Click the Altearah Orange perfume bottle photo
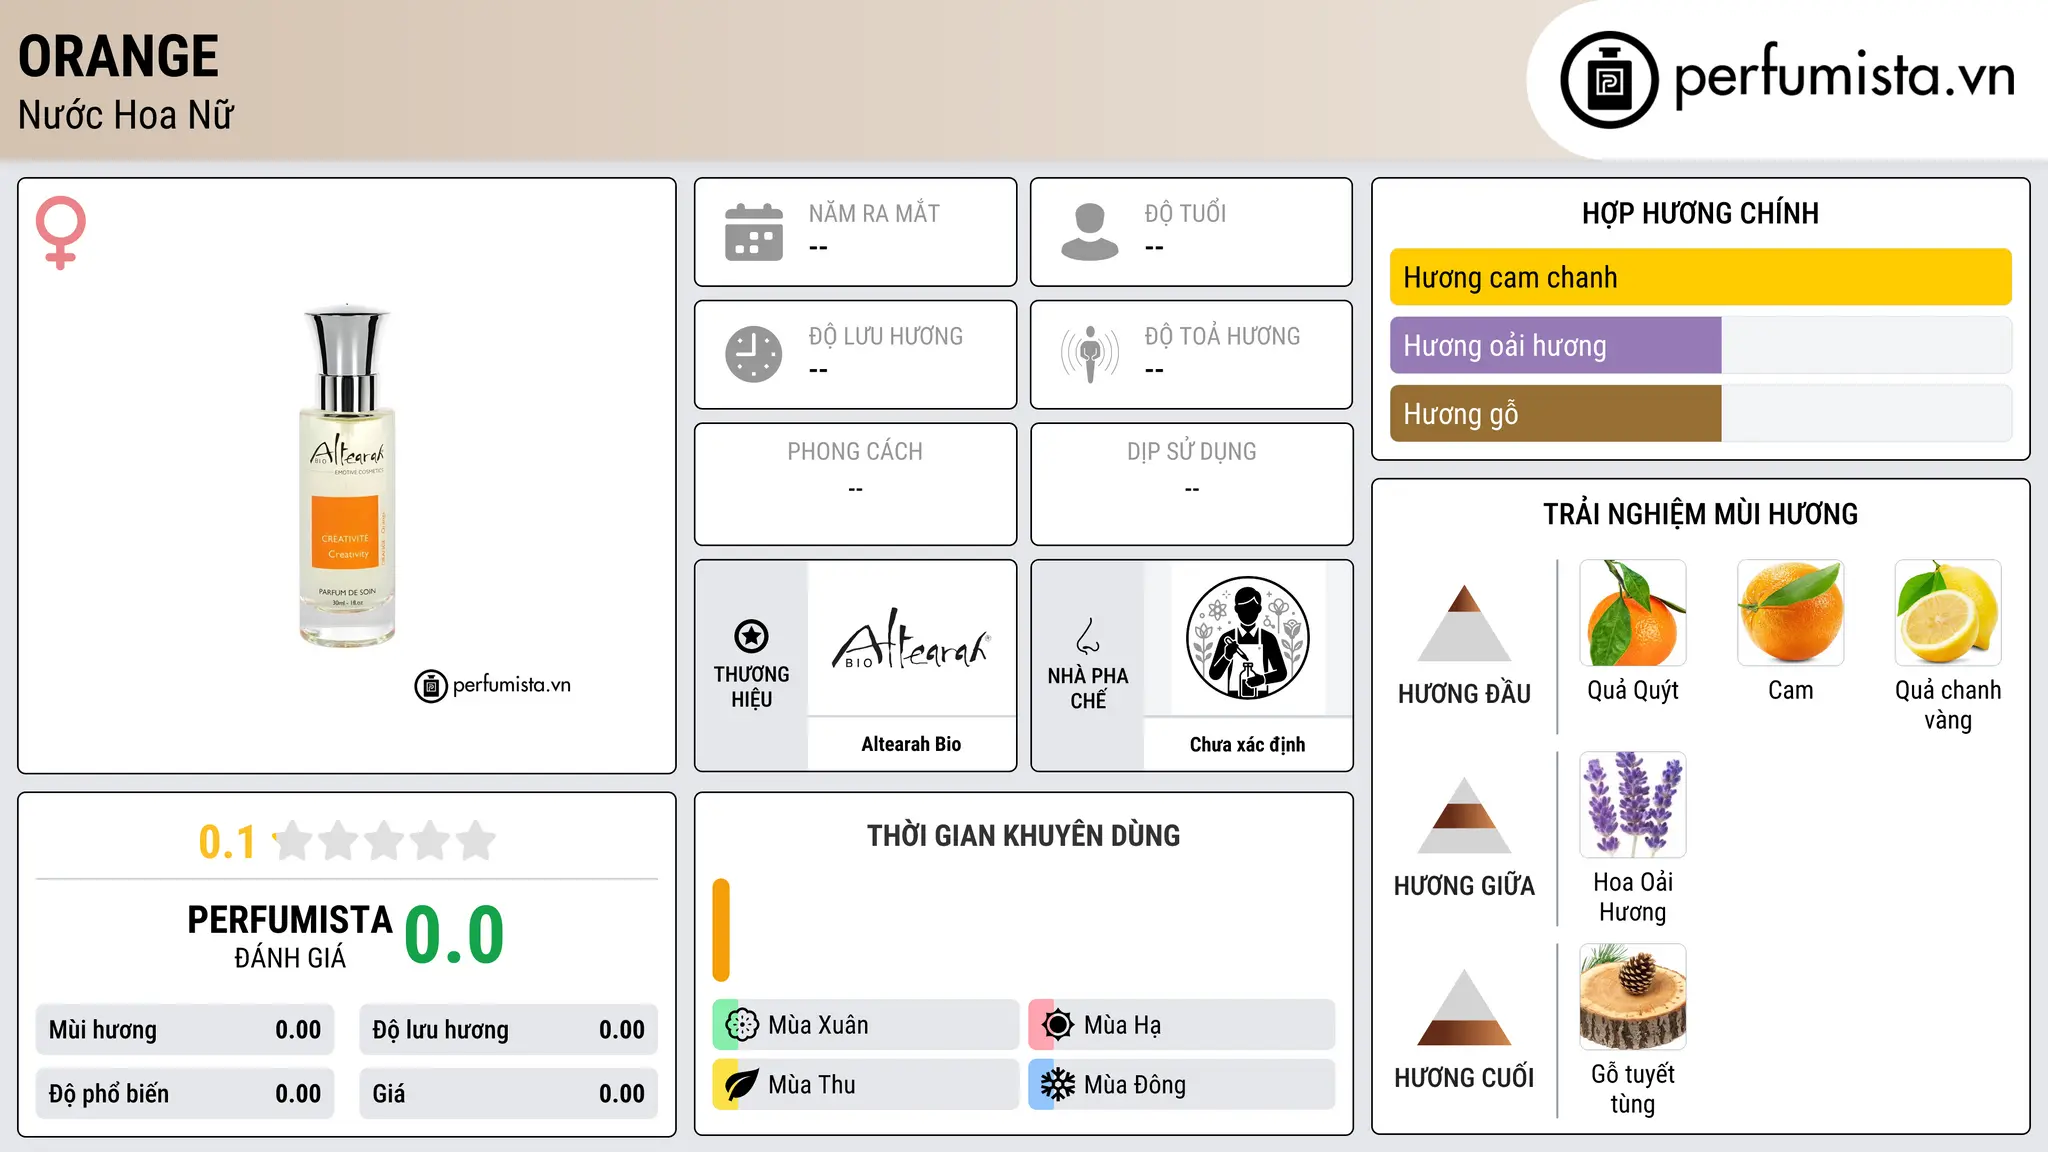Screen dimensions: 2048x1152 coord(347,475)
